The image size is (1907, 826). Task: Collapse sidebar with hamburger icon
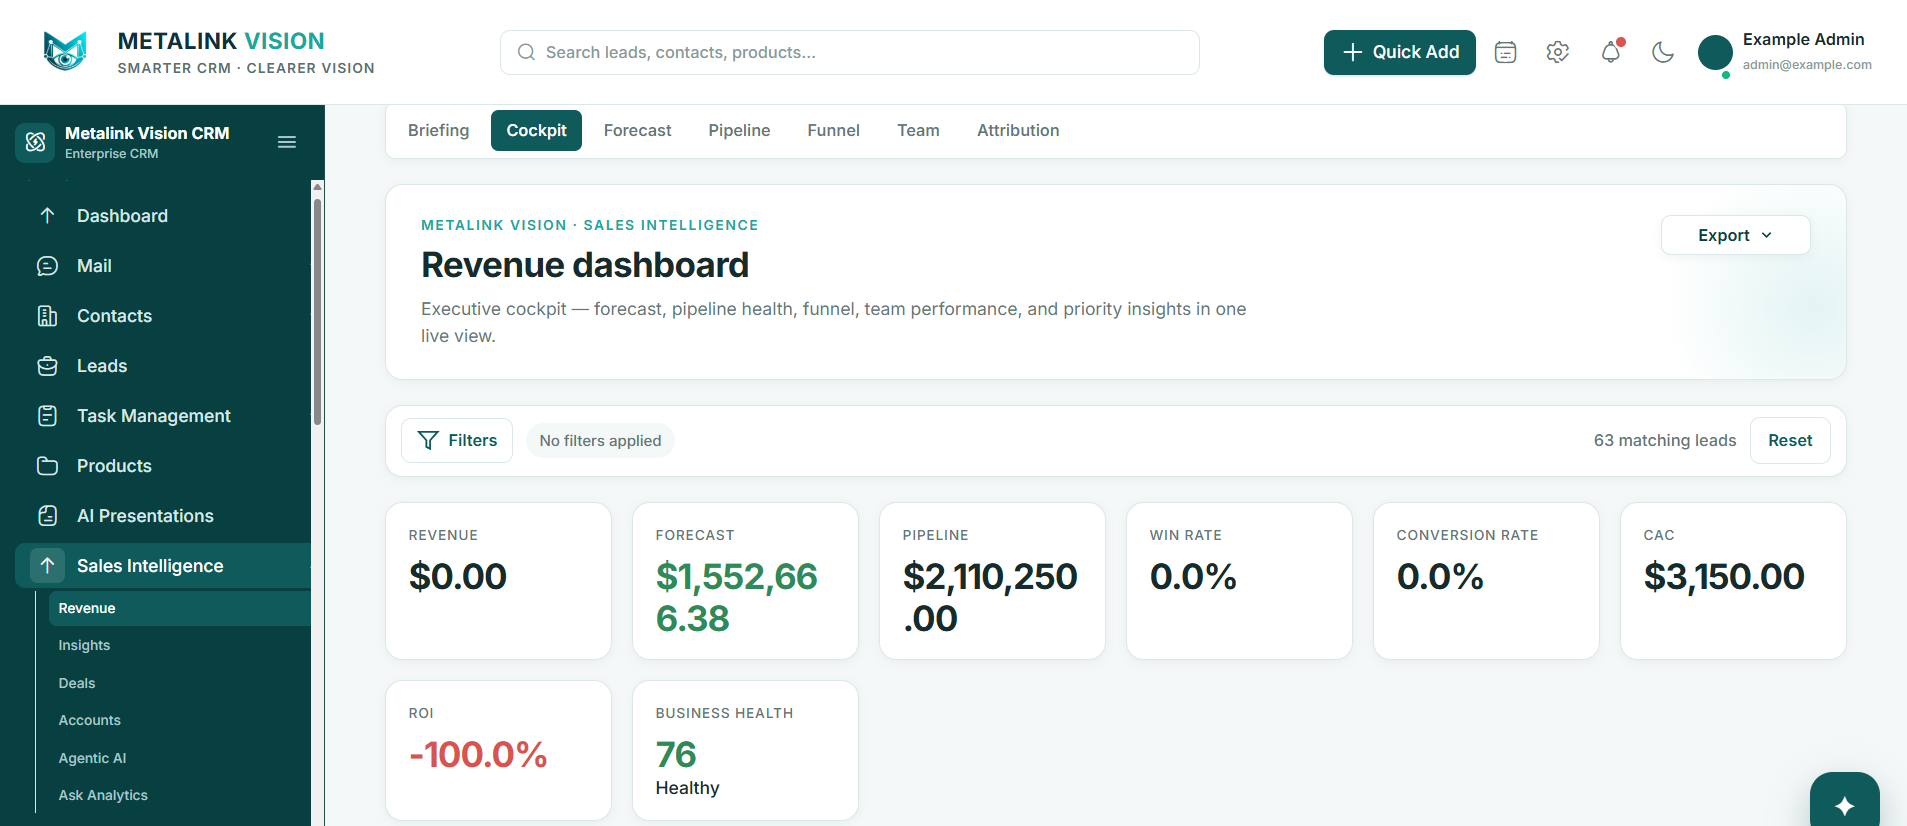(x=287, y=142)
